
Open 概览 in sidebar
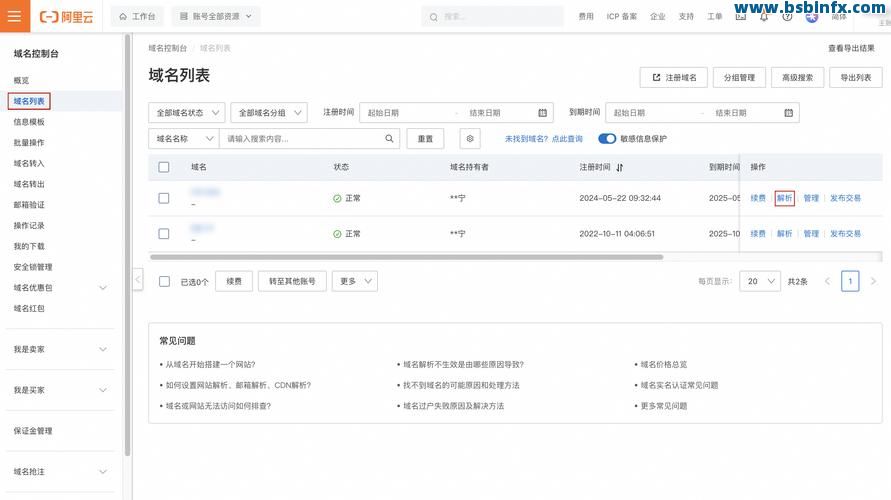point(21,81)
